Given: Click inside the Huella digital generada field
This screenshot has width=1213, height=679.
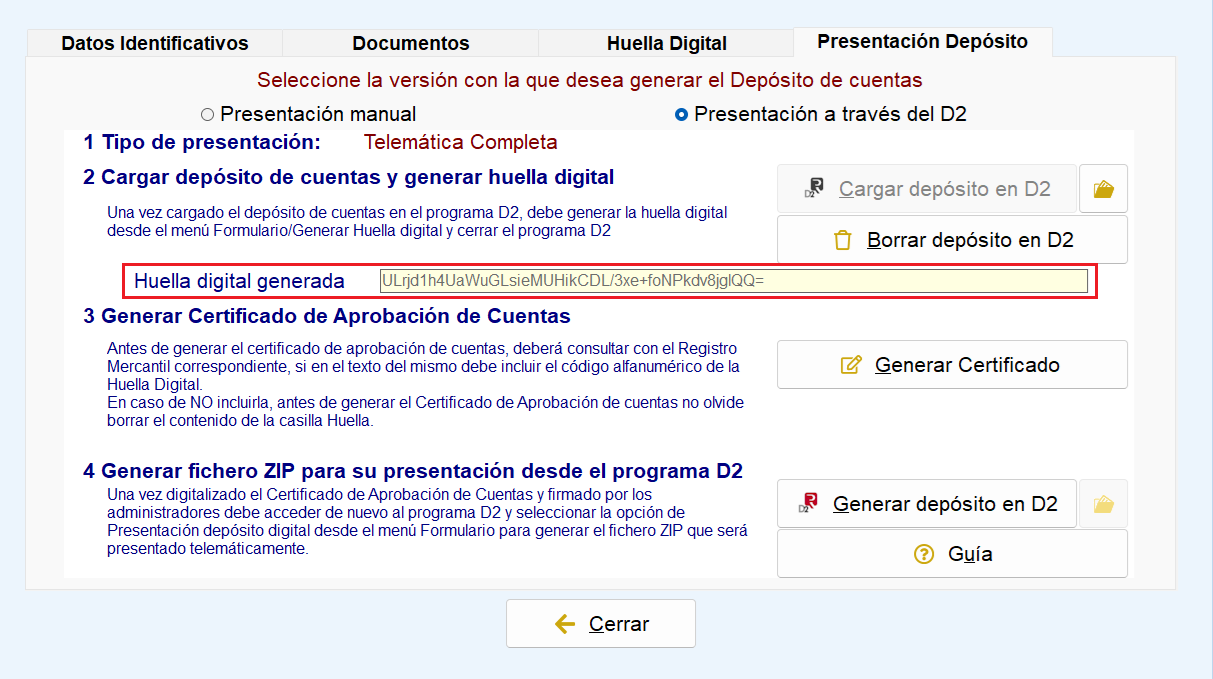Looking at the screenshot, I should [x=733, y=281].
